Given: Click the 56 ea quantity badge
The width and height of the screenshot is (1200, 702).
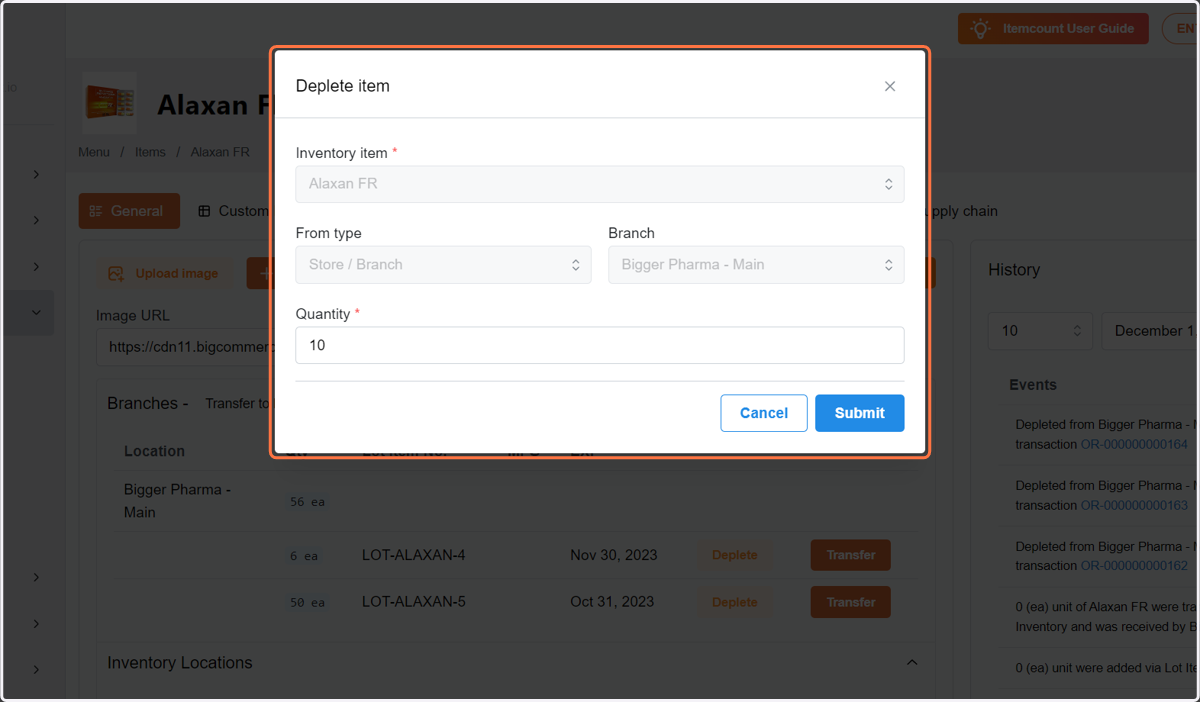Looking at the screenshot, I should (x=307, y=502).
